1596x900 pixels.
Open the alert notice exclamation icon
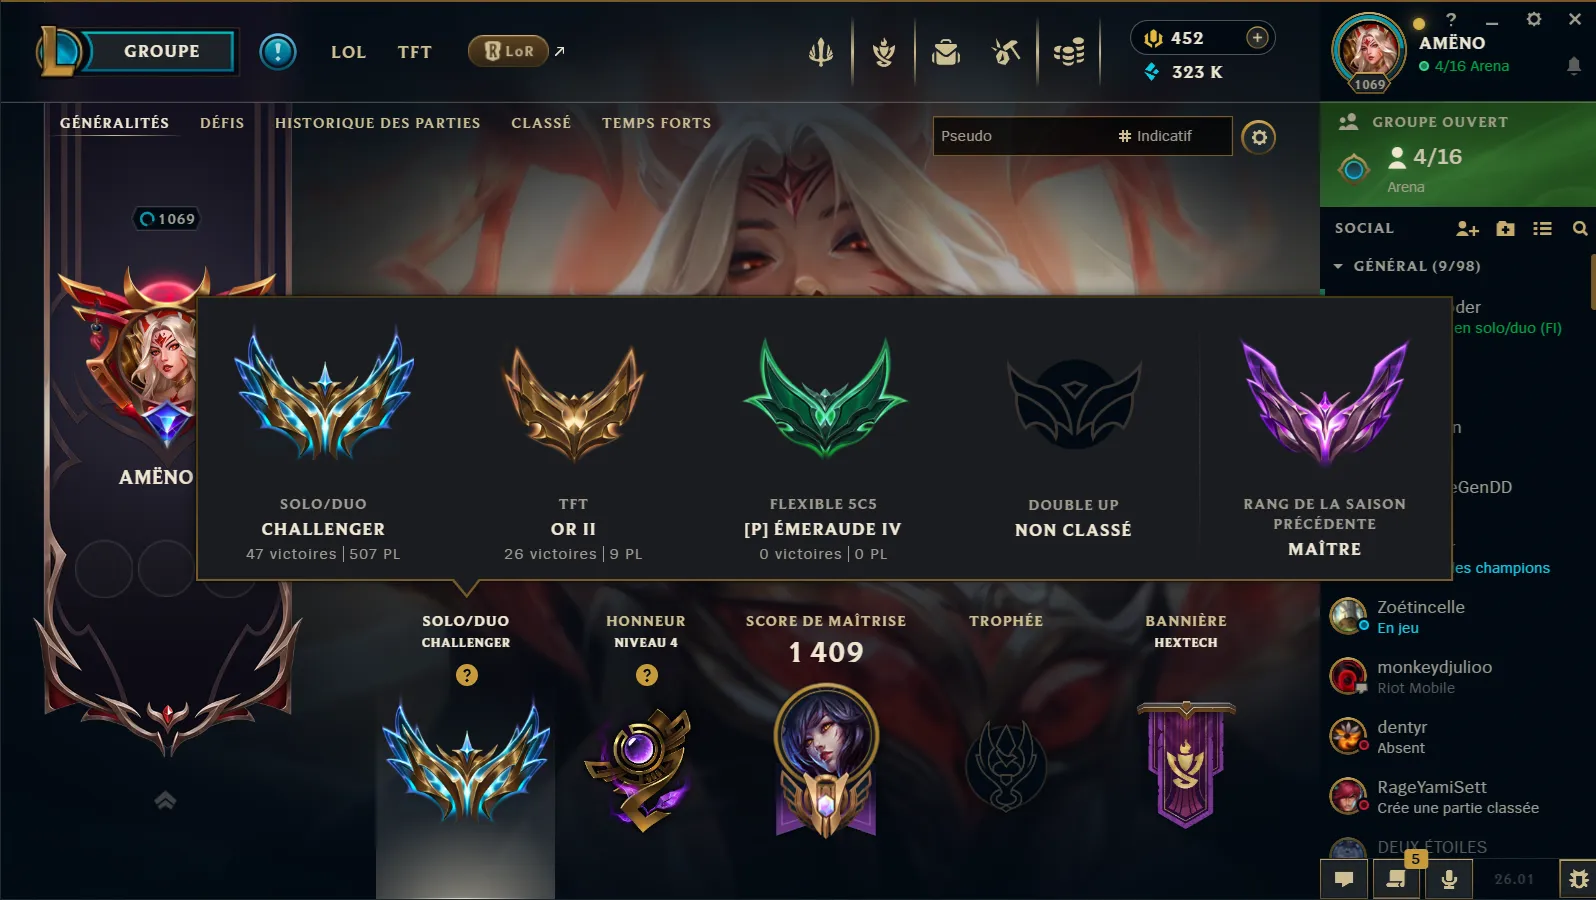click(x=278, y=51)
